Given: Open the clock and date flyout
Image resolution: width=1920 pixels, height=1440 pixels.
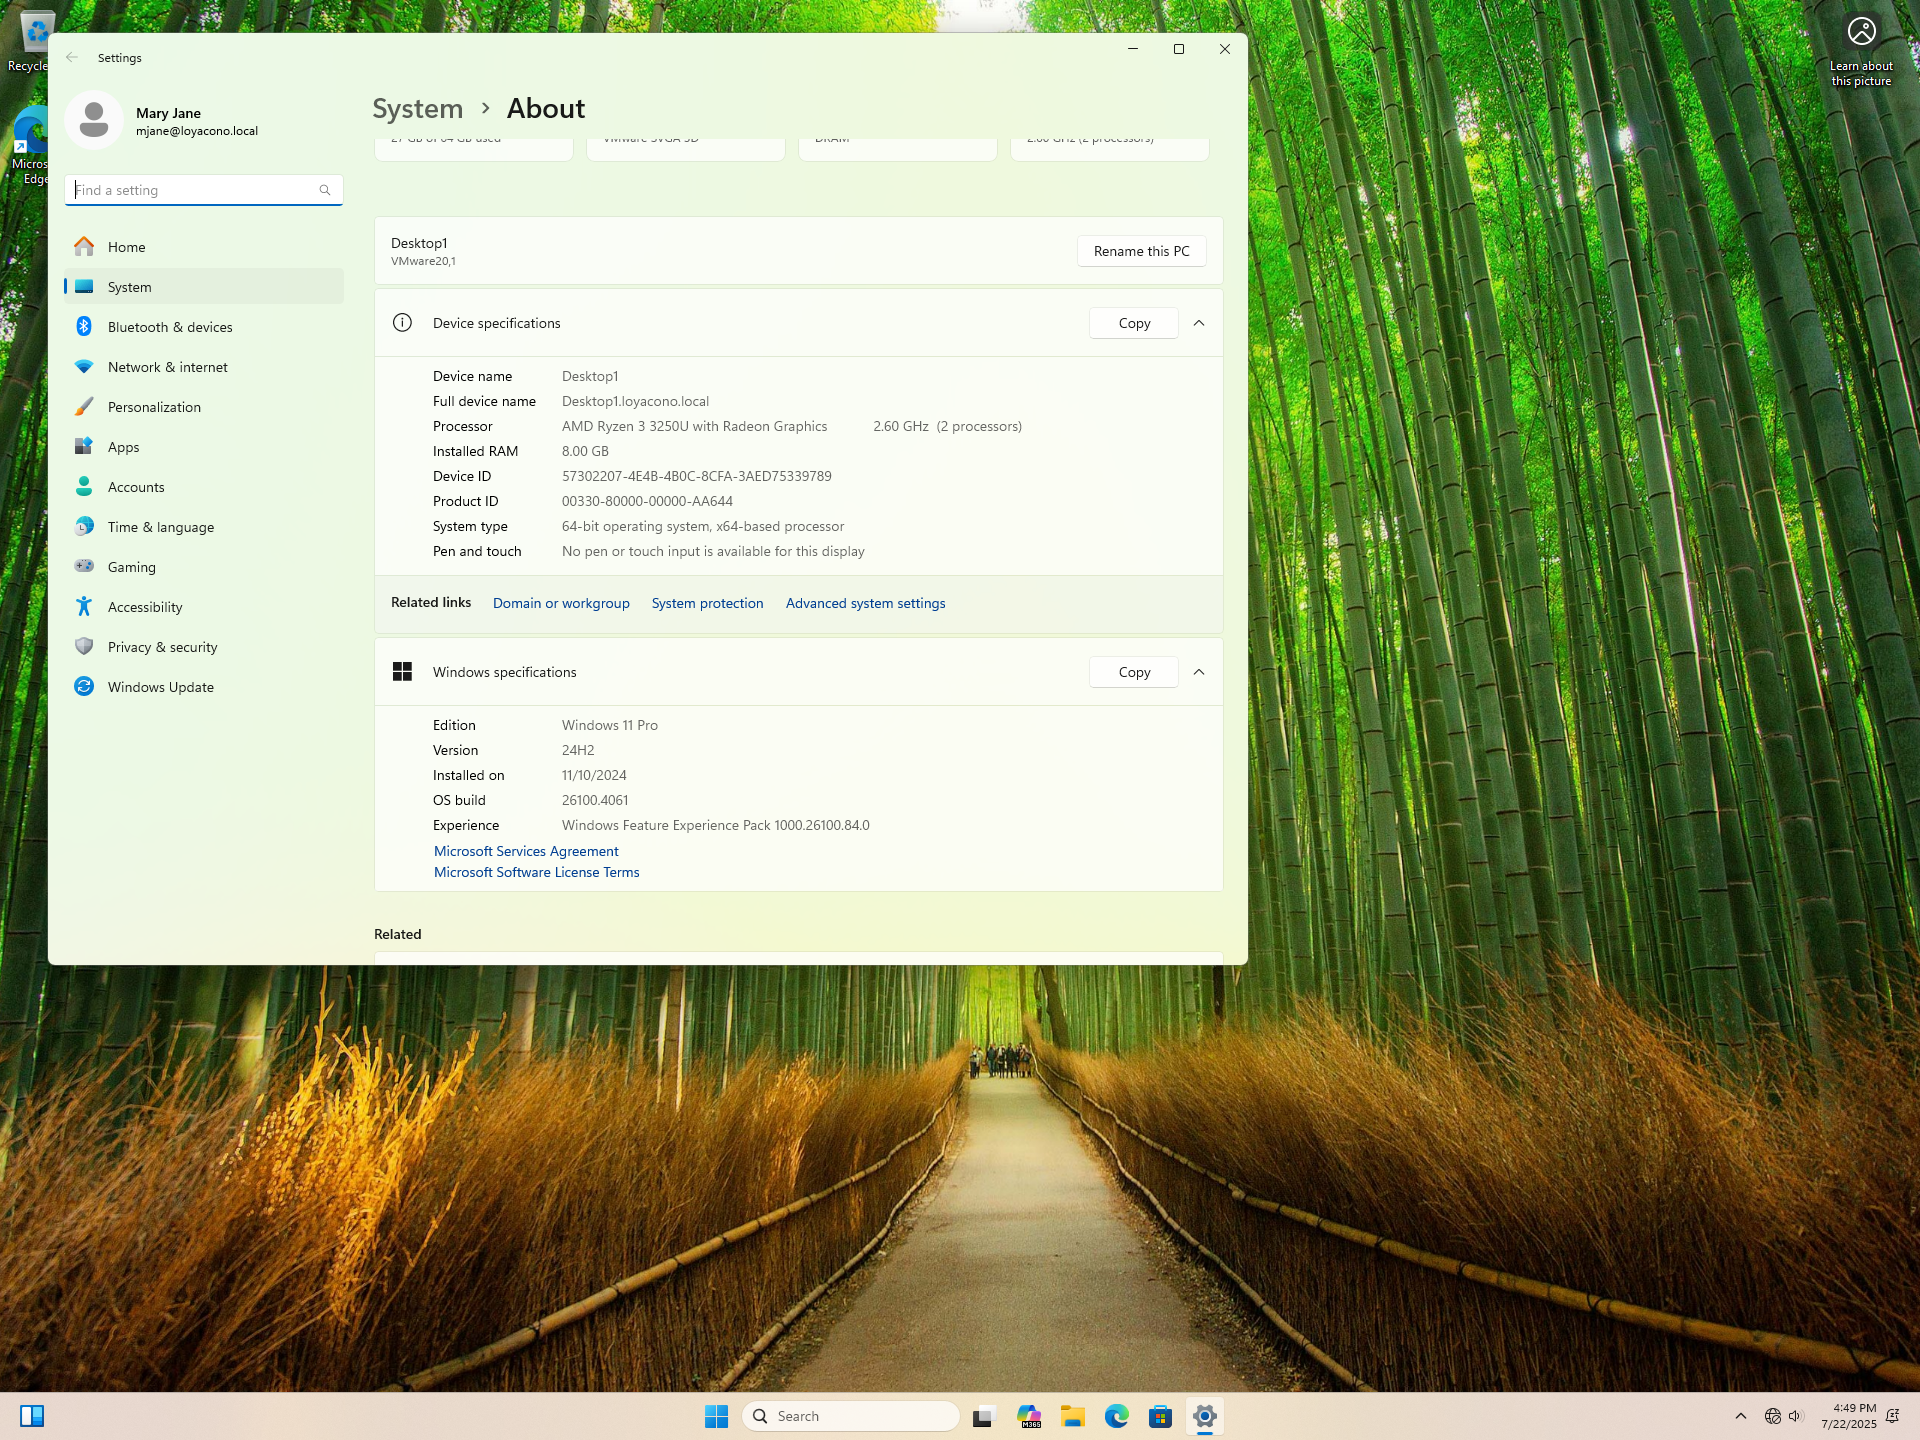Looking at the screenshot, I should click(x=1848, y=1416).
